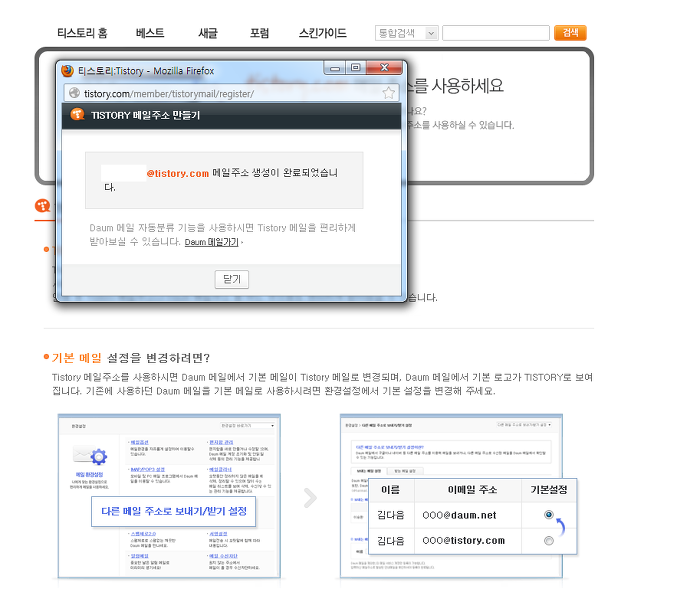Click the gray arrow between screenshots
Screen dimensions: 700x602
coord(310,498)
